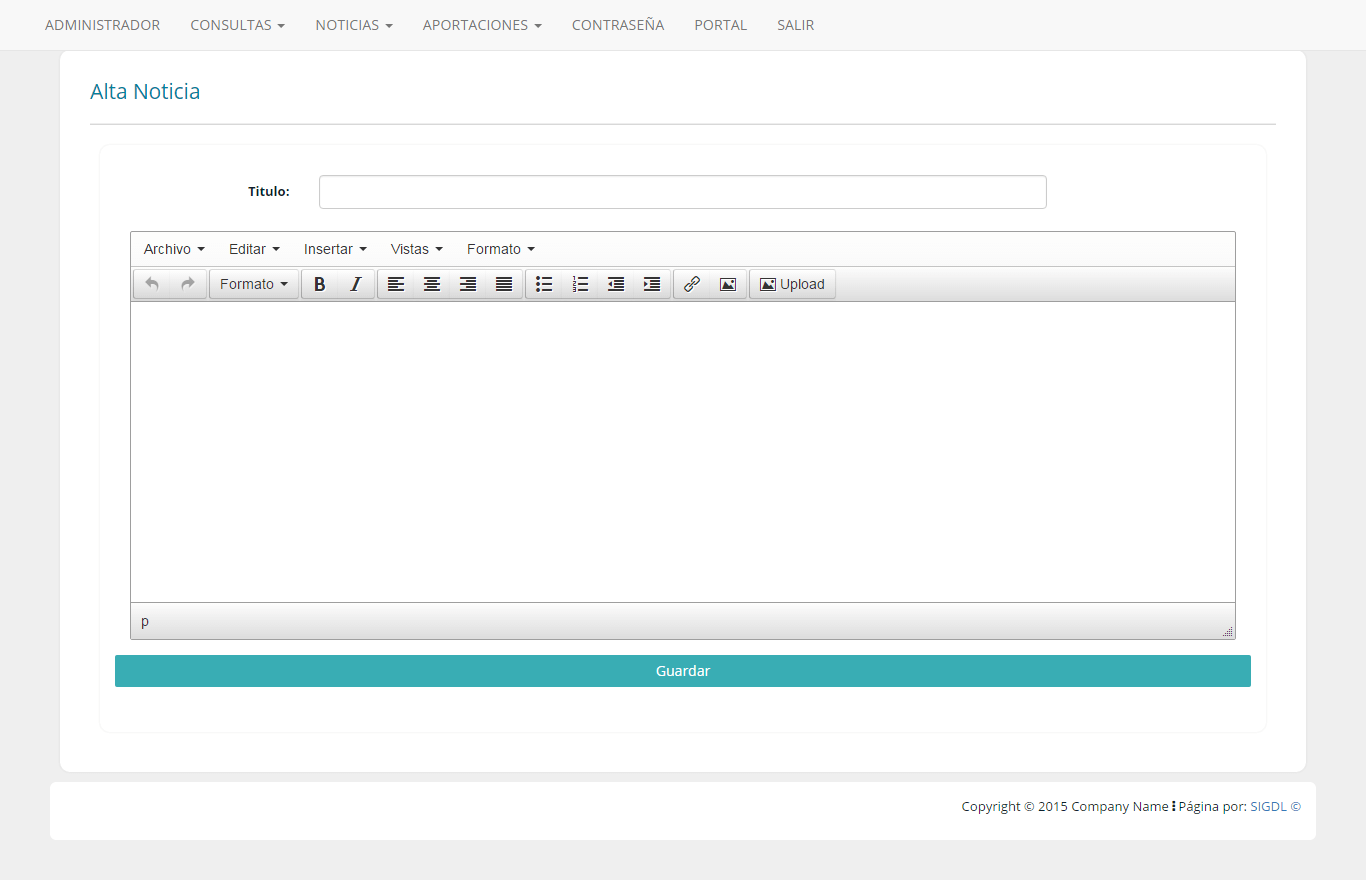This screenshot has height=880, width=1366.
Task: Align text to the left
Action: 396,284
